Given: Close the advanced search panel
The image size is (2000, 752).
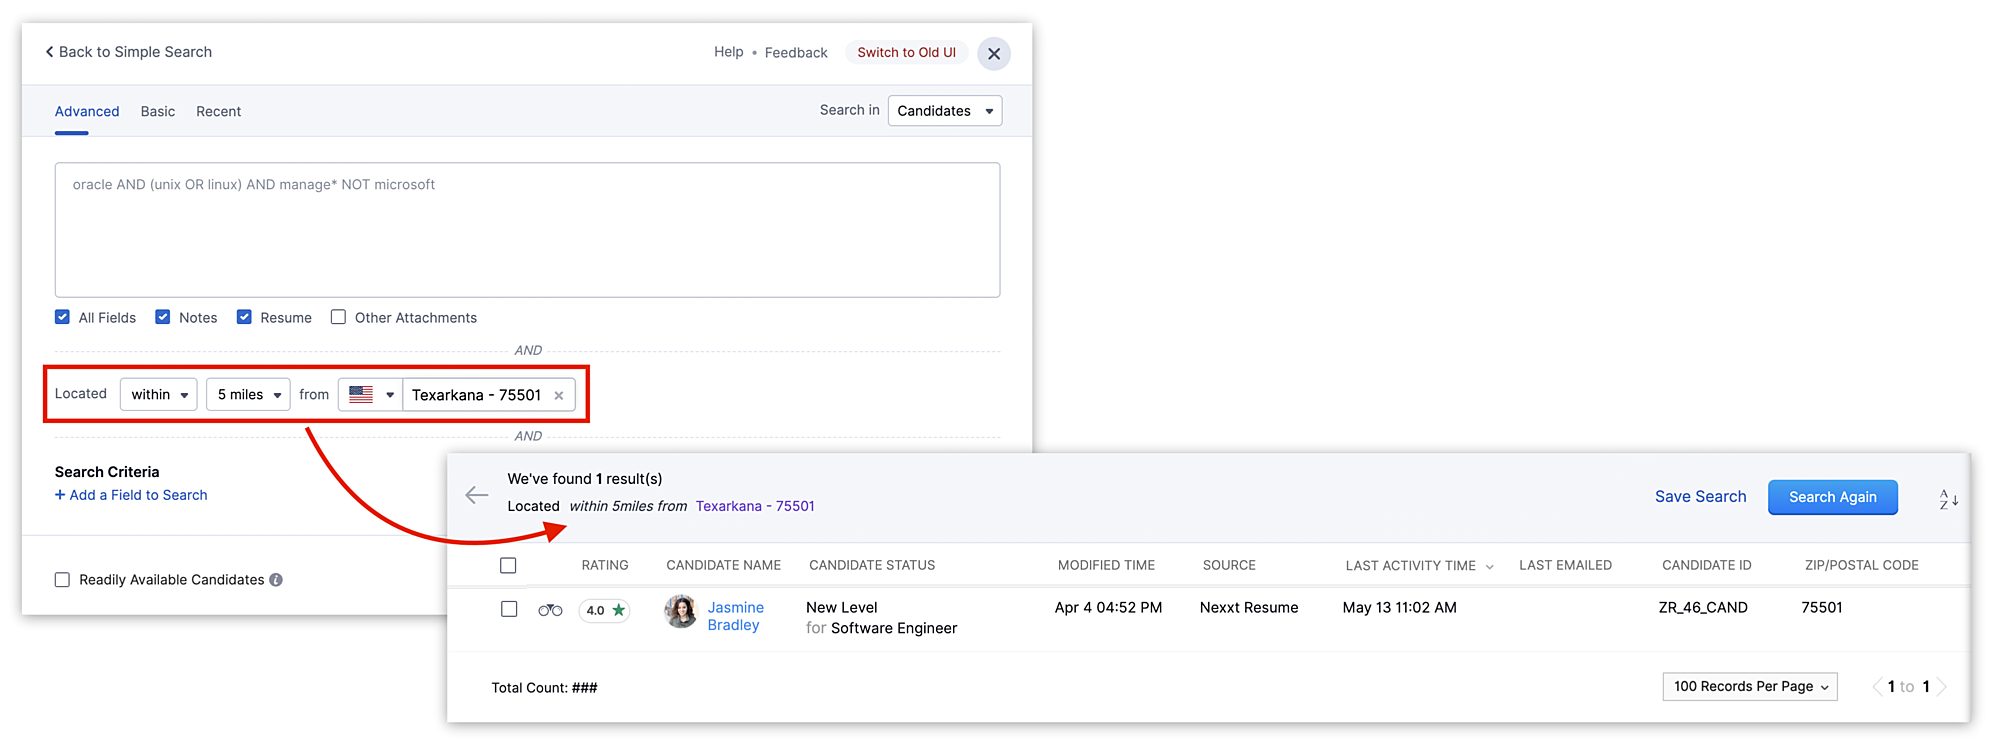Looking at the screenshot, I should pyautogui.click(x=993, y=54).
